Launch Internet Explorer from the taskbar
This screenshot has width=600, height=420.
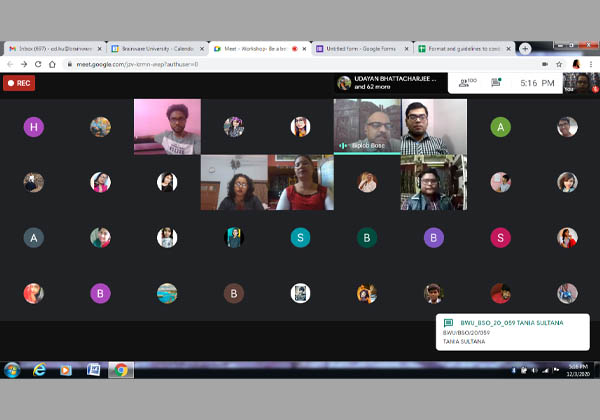click(x=40, y=370)
